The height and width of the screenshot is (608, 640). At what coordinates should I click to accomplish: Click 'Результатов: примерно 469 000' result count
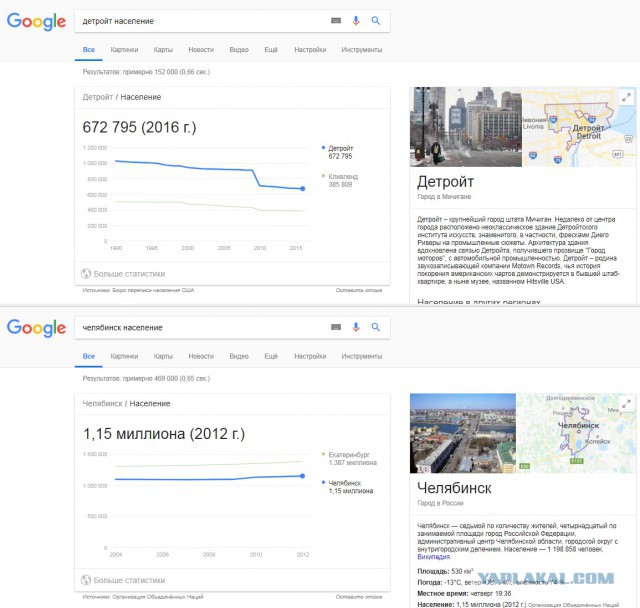click(146, 378)
